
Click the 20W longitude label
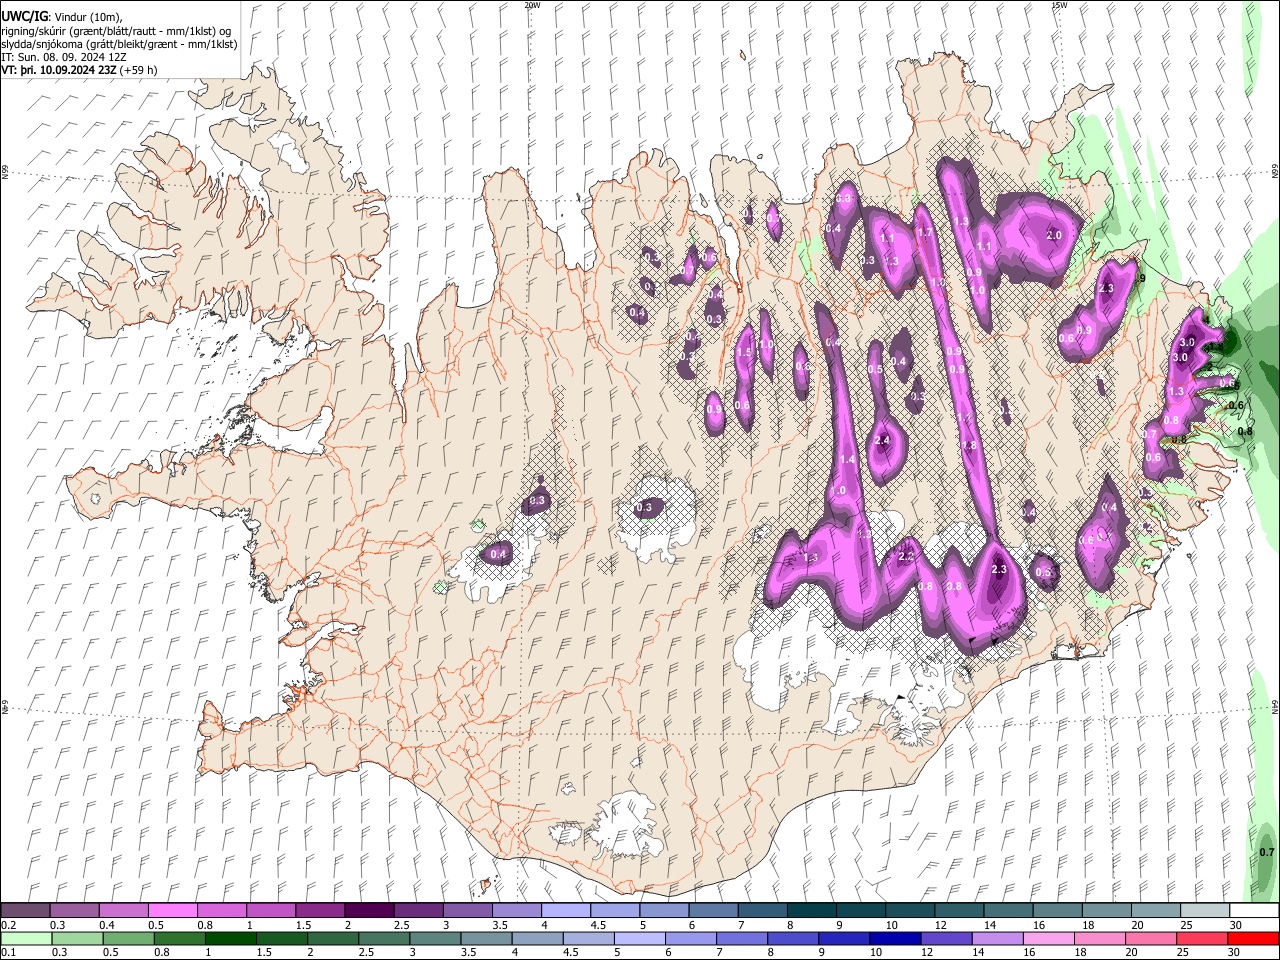[x=532, y=5]
